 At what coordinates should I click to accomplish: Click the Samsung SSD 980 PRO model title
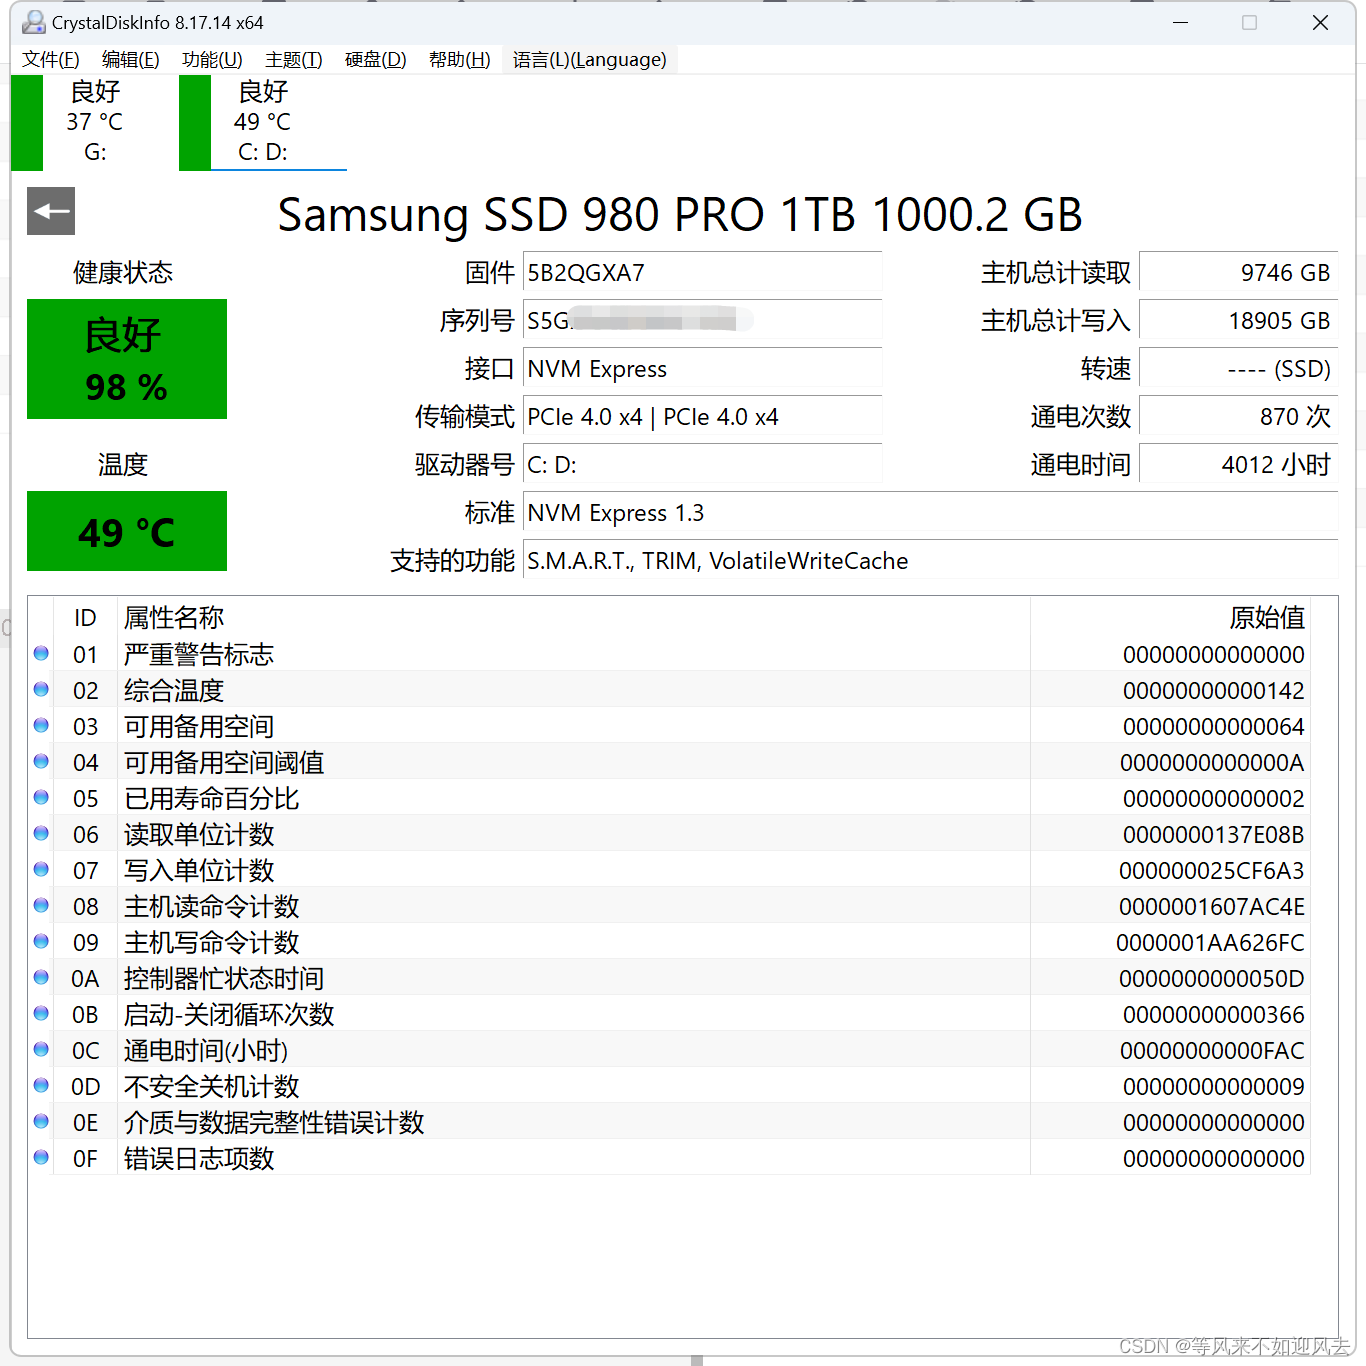click(x=680, y=214)
